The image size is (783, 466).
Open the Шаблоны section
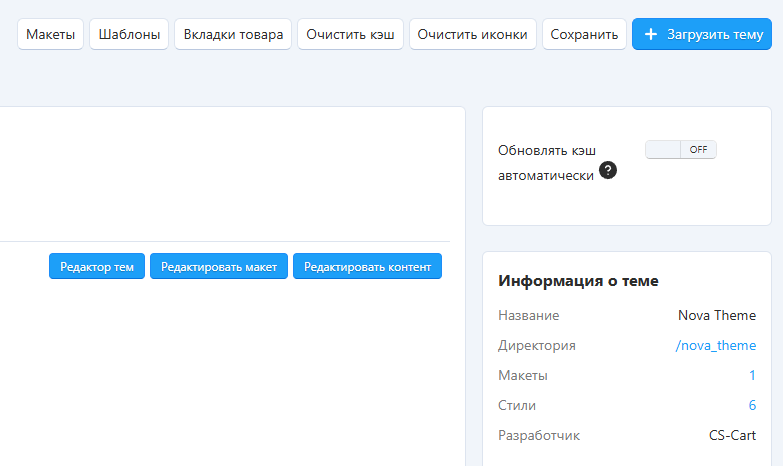pyautogui.click(x=129, y=34)
